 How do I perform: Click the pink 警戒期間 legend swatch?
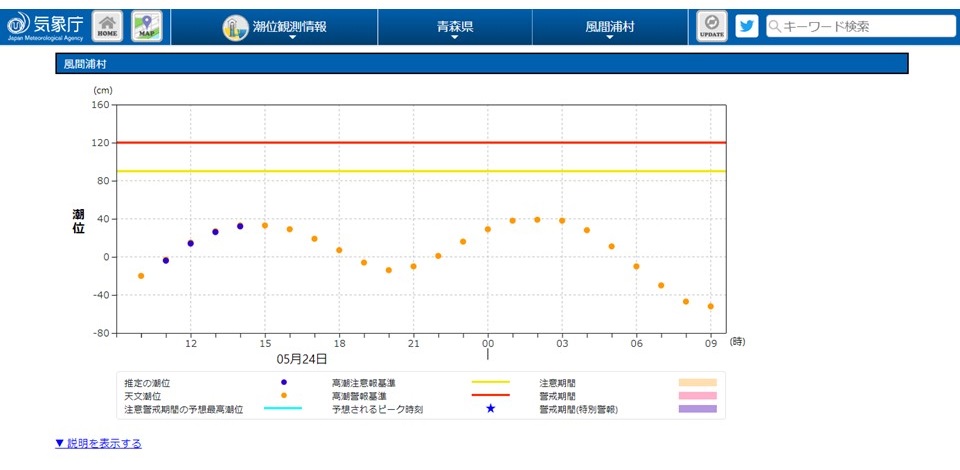click(x=697, y=396)
